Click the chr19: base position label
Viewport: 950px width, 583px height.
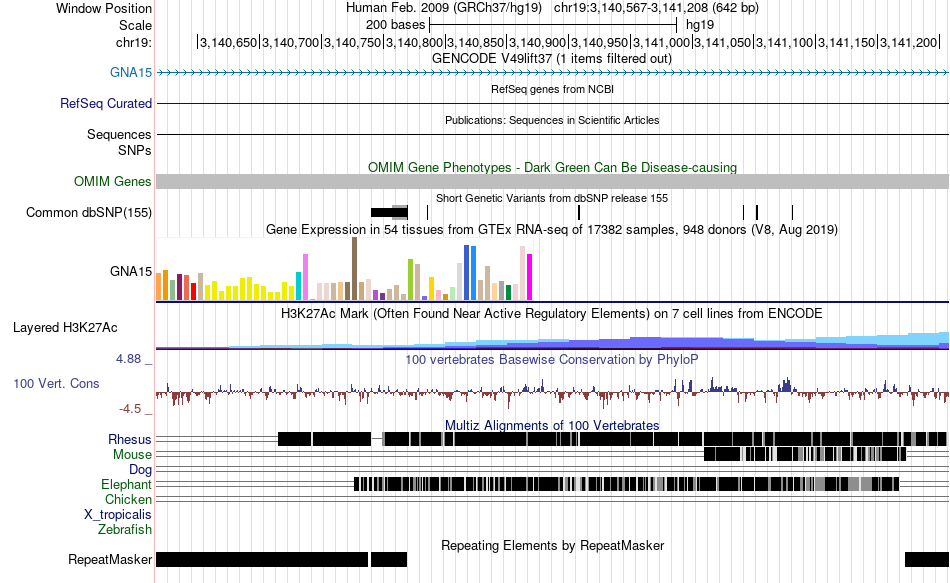pyautogui.click(x=133, y=42)
